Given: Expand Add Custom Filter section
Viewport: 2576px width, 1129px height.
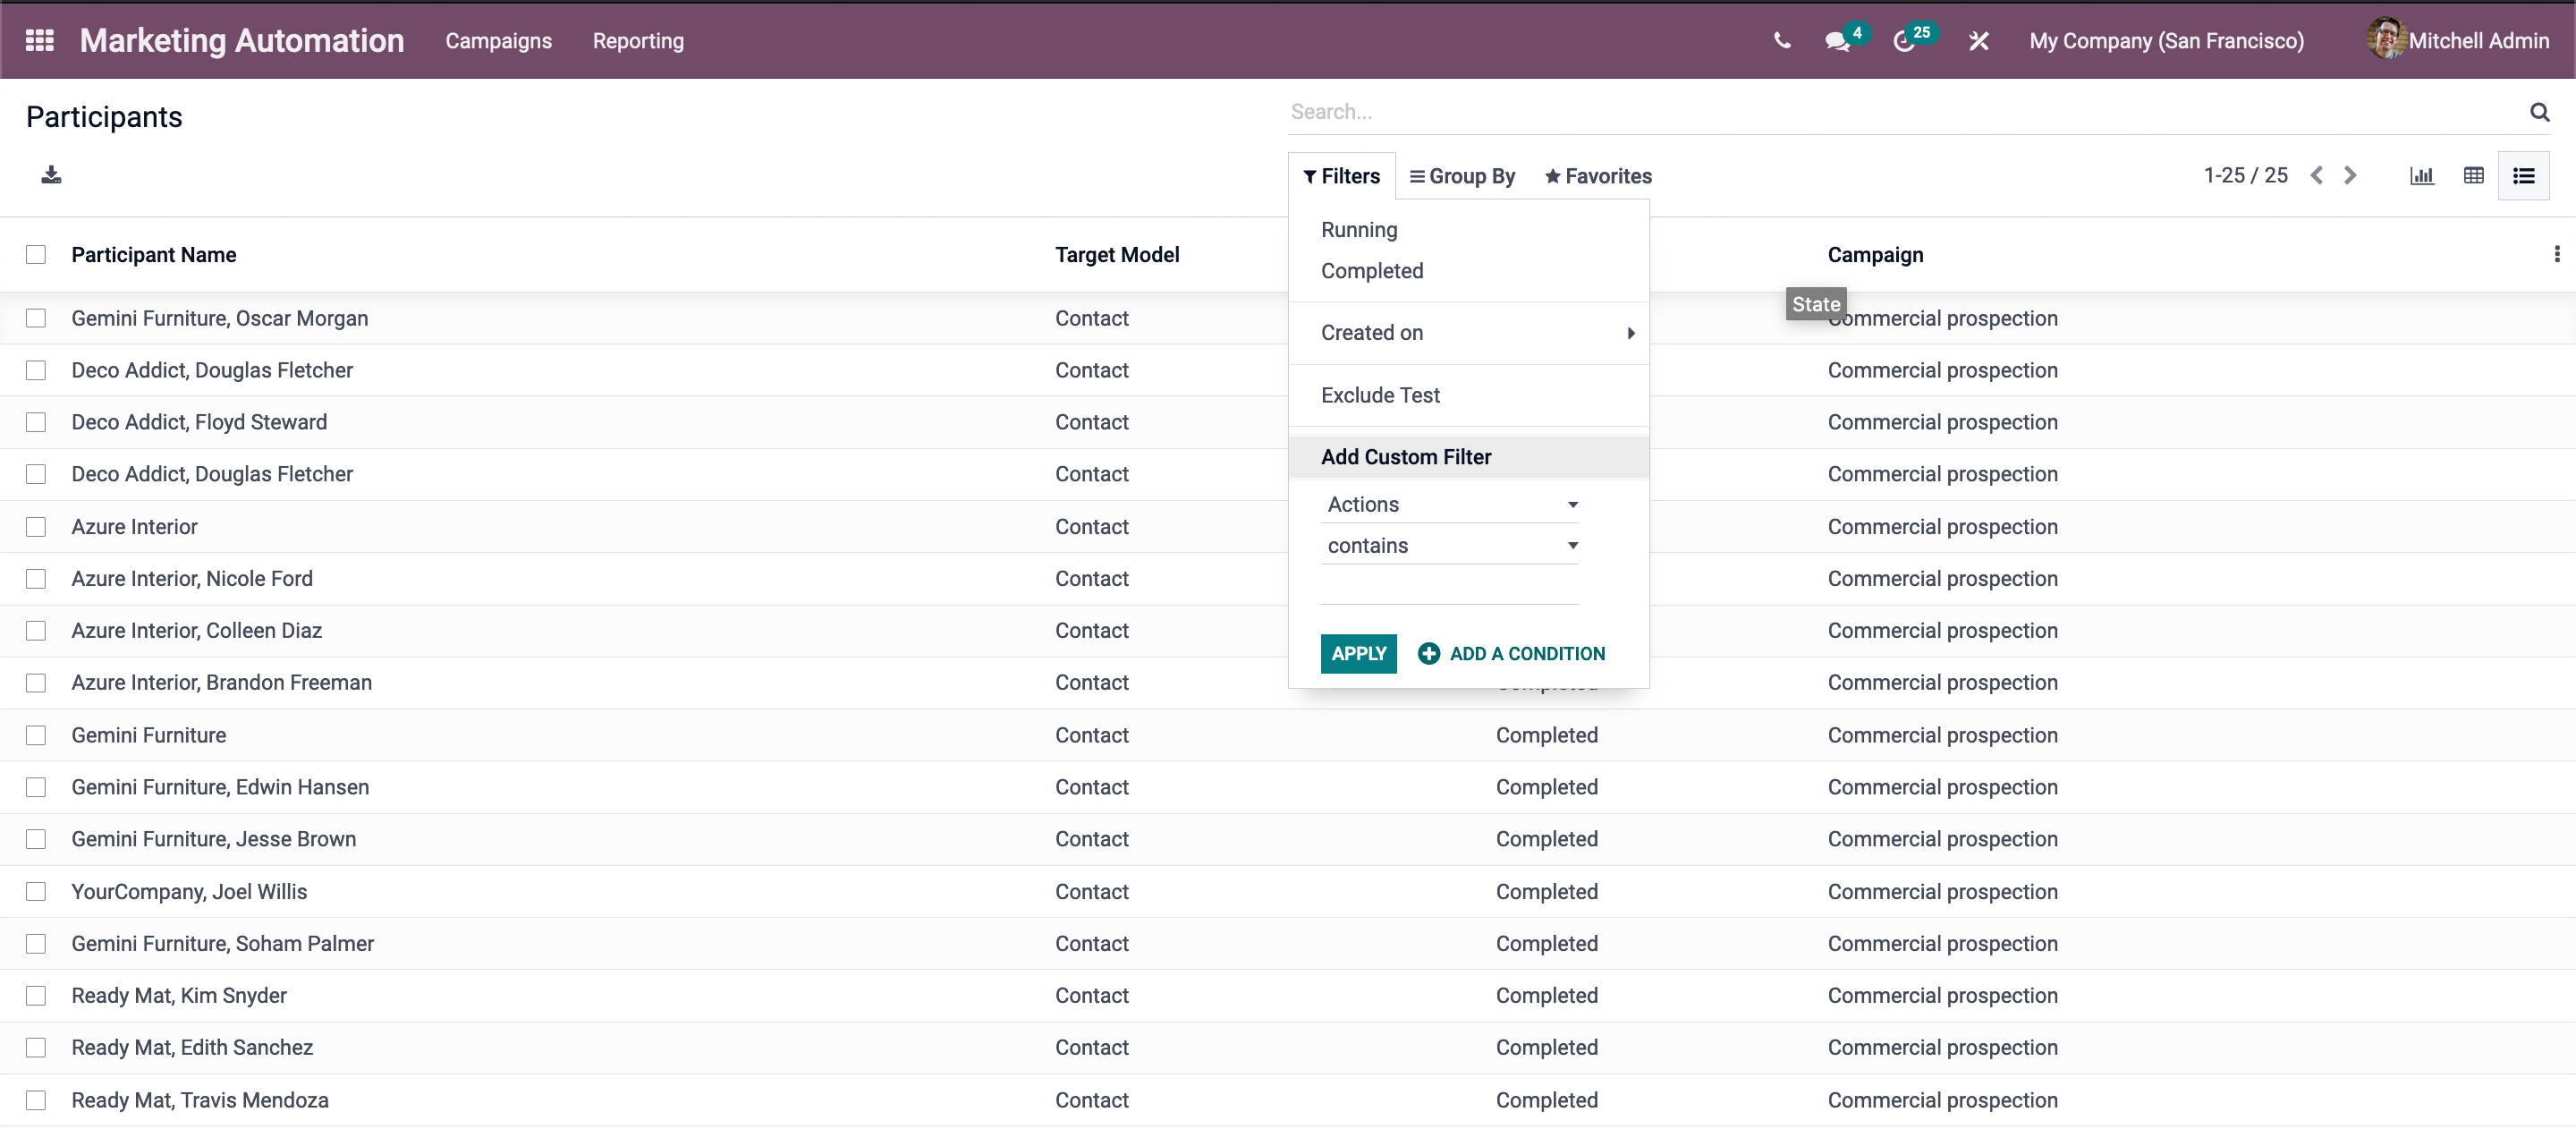Looking at the screenshot, I should (1468, 457).
